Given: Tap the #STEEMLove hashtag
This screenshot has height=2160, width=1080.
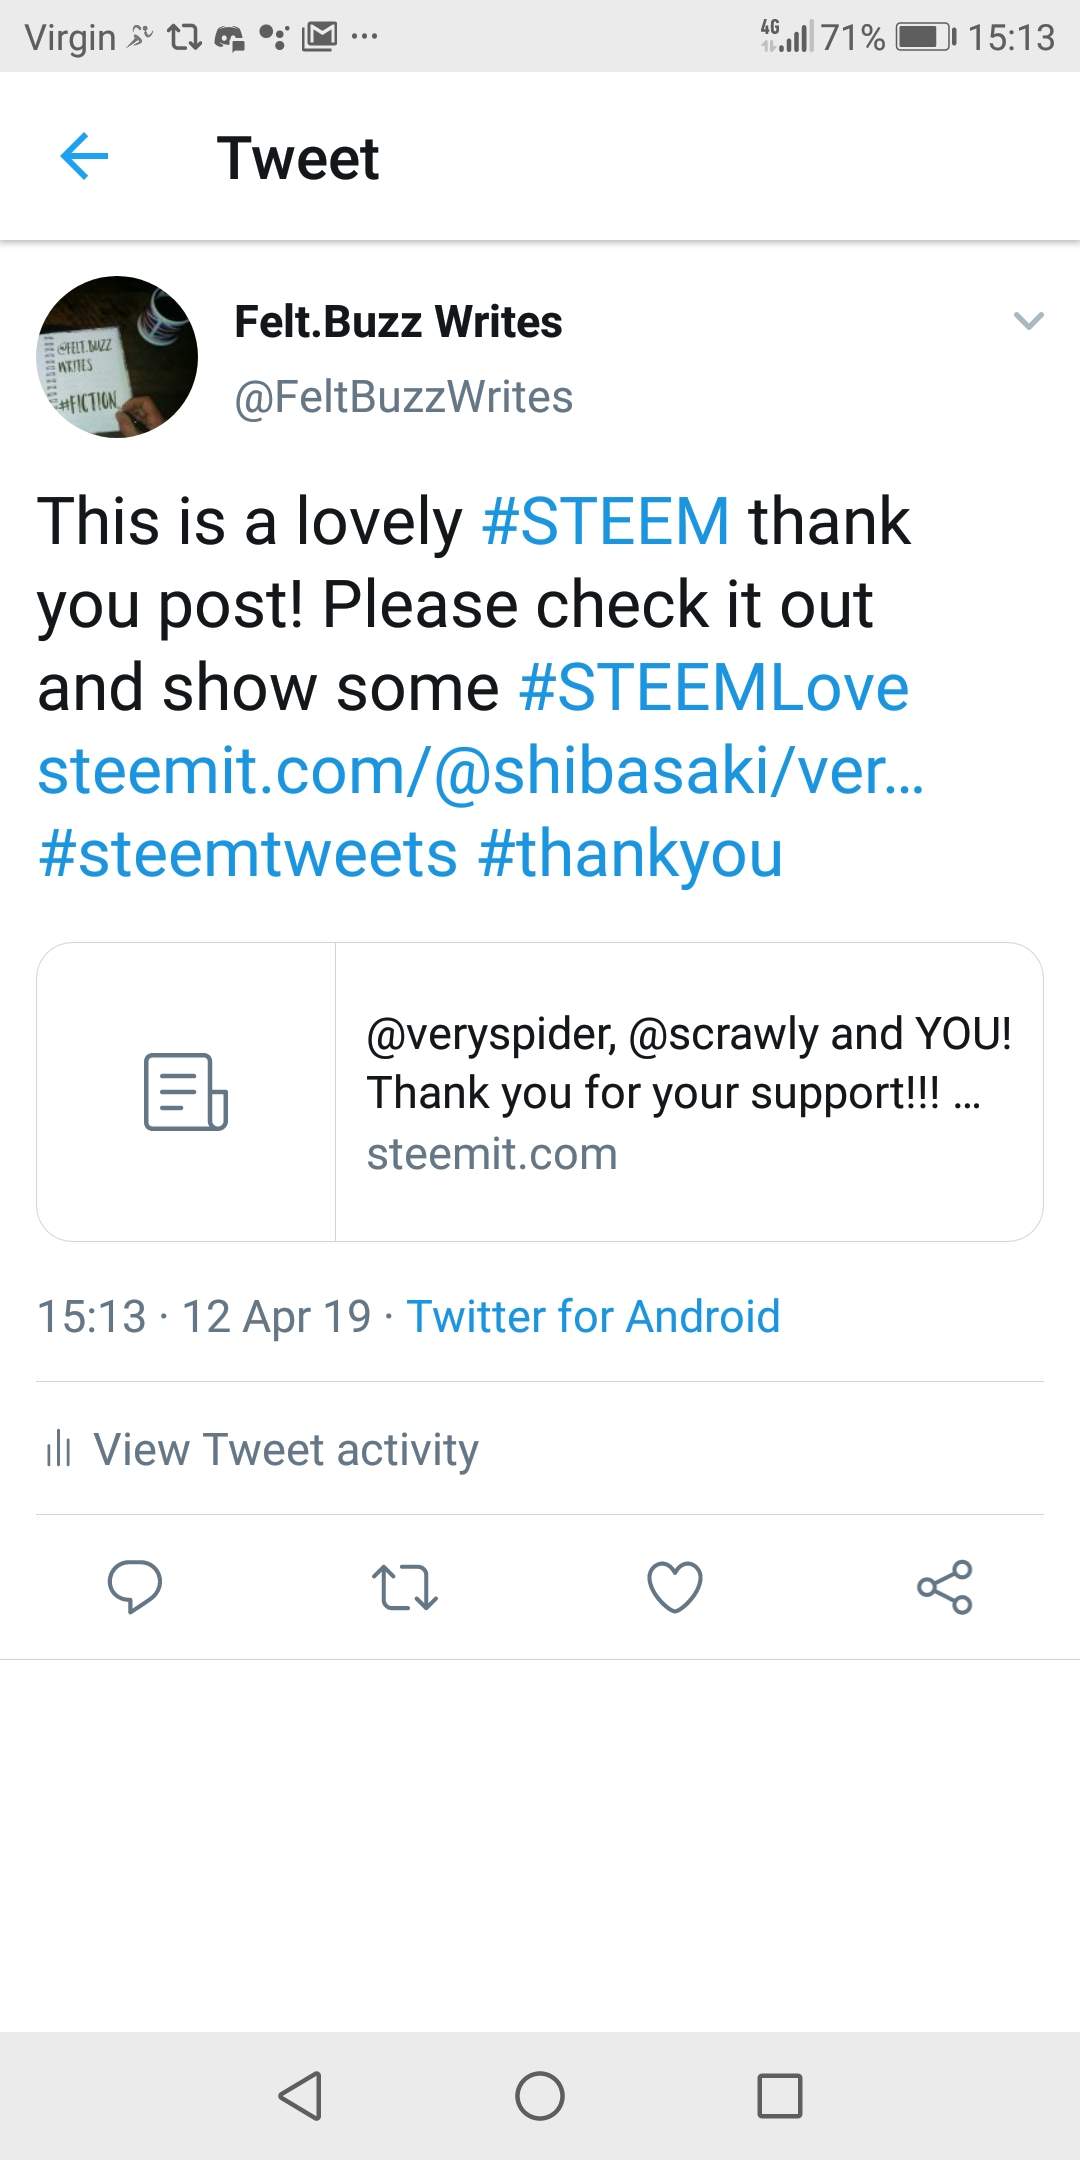Looking at the screenshot, I should pos(714,688).
